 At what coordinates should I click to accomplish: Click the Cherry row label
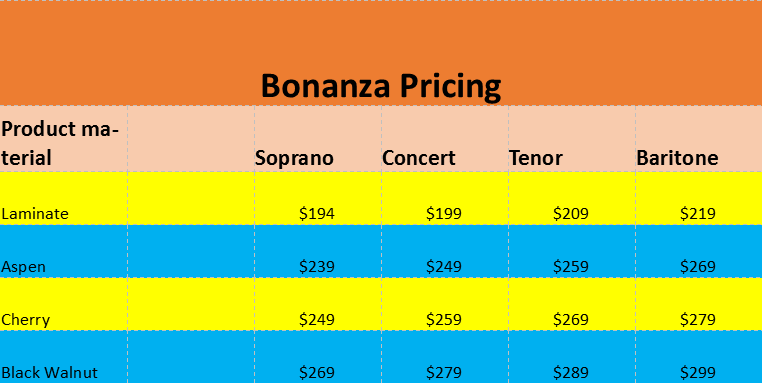pyautogui.click(x=64, y=304)
